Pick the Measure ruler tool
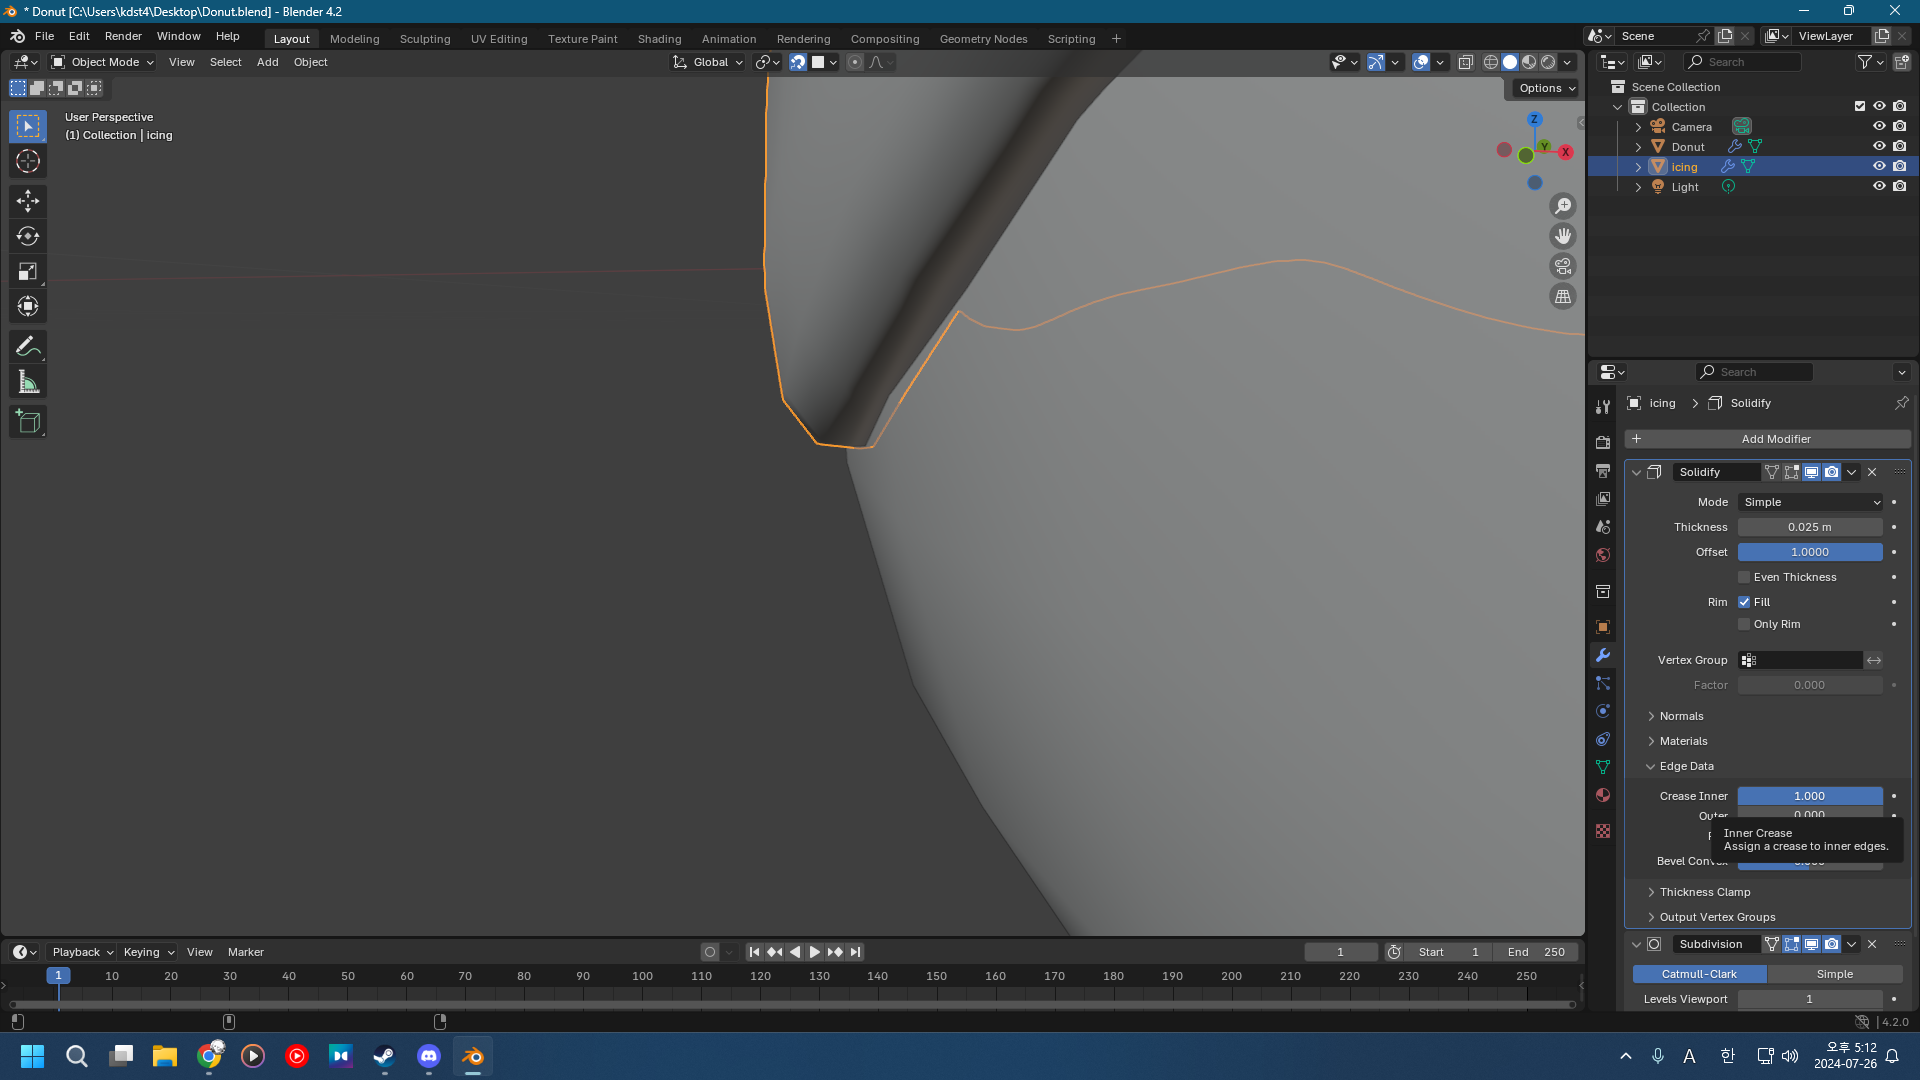This screenshot has height=1080, width=1920. pos(28,382)
